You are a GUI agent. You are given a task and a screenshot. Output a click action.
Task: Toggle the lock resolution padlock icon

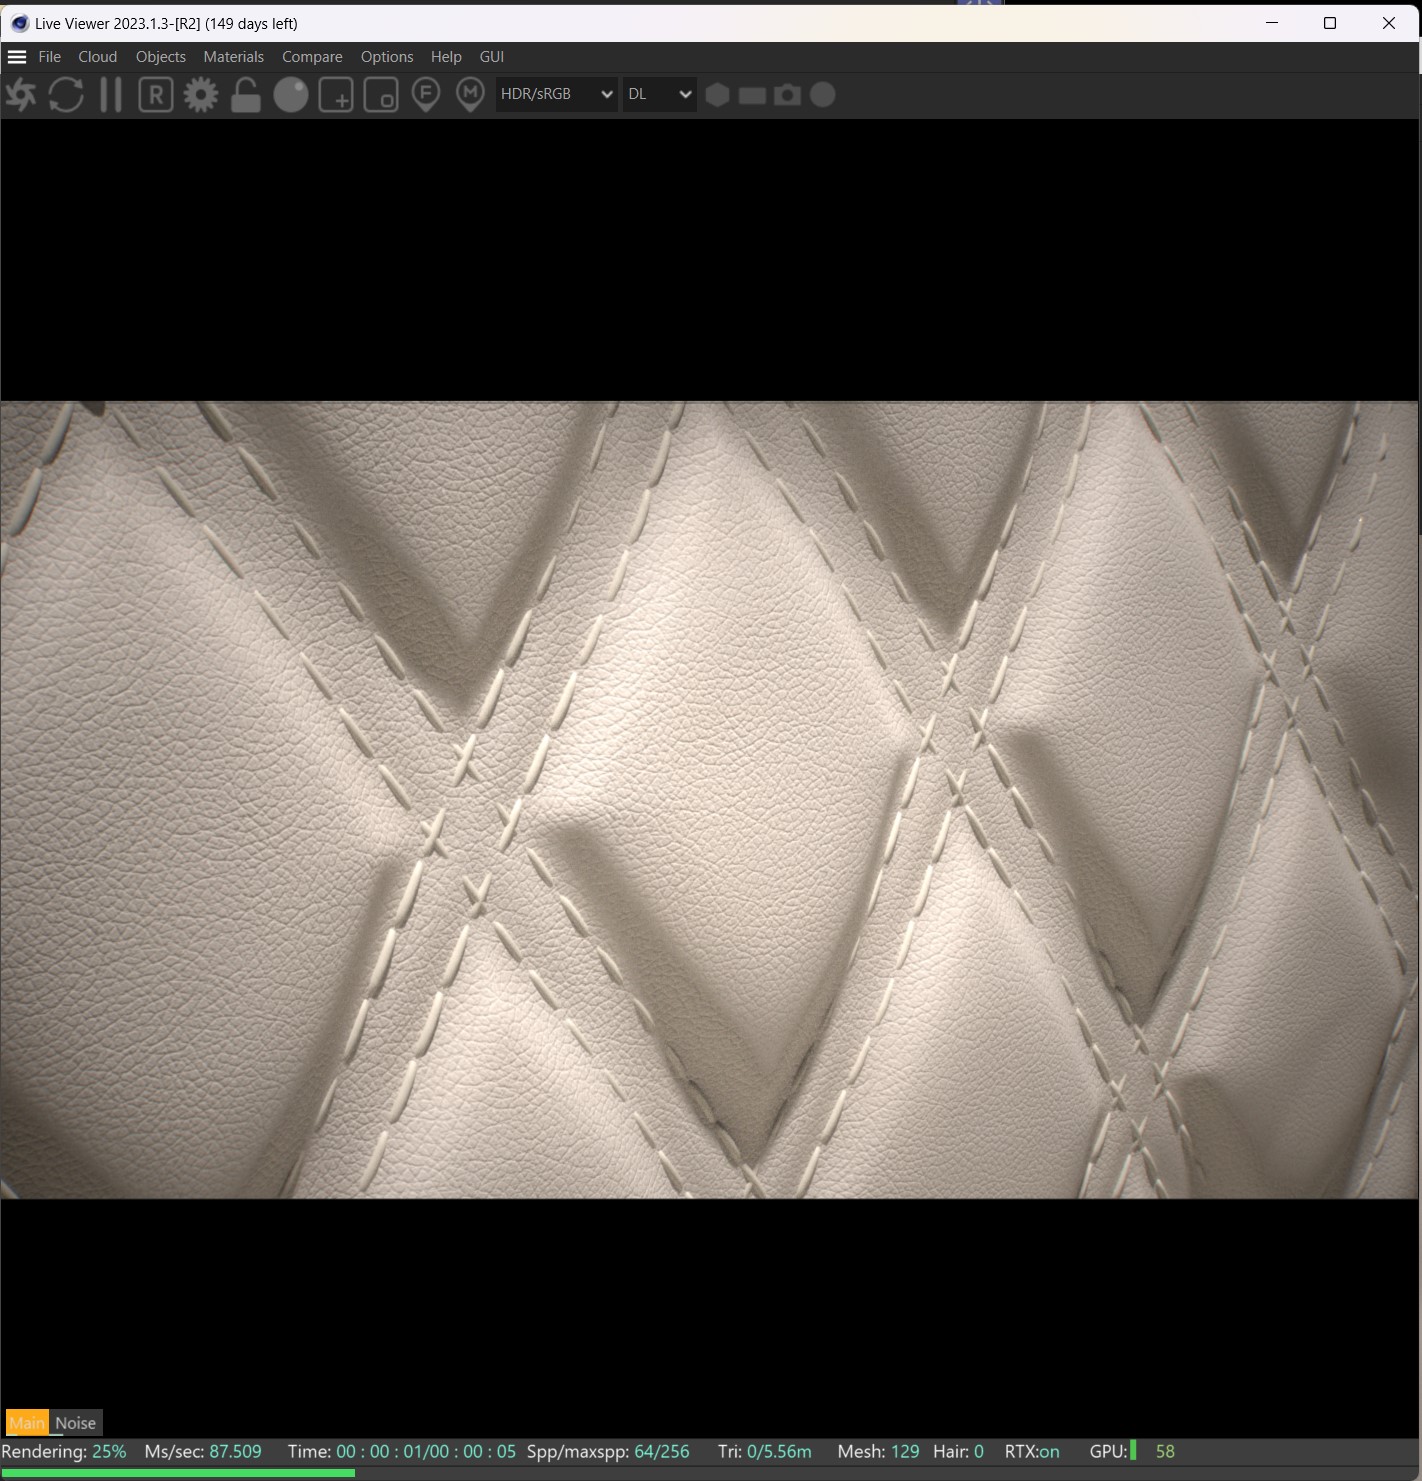point(246,95)
